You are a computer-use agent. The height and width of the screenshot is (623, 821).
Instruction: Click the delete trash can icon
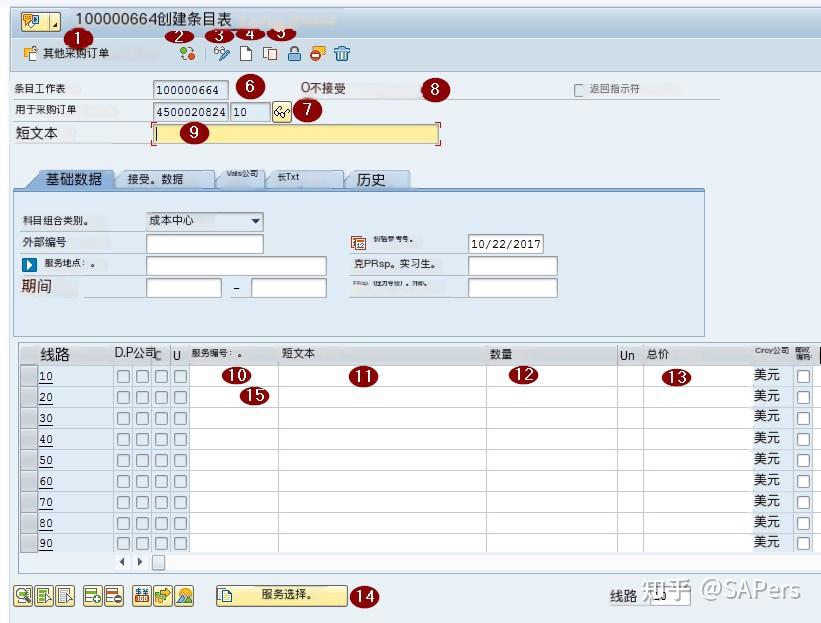click(x=341, y=53)
